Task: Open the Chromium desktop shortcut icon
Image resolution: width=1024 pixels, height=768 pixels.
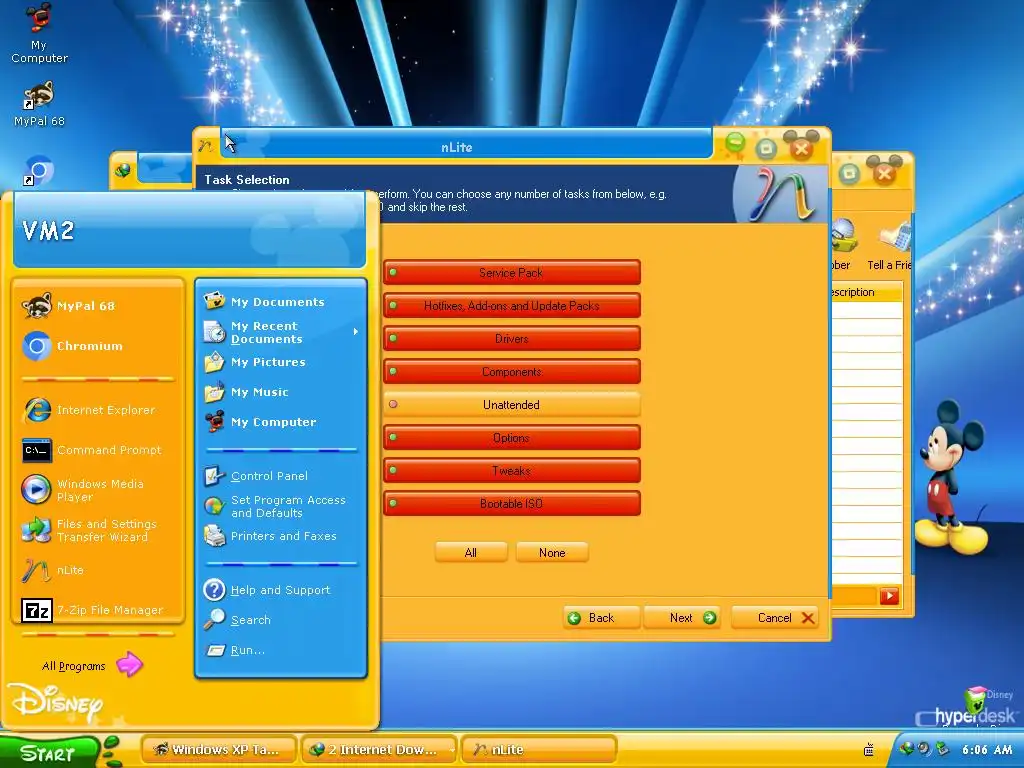Action: coord(39,170)
